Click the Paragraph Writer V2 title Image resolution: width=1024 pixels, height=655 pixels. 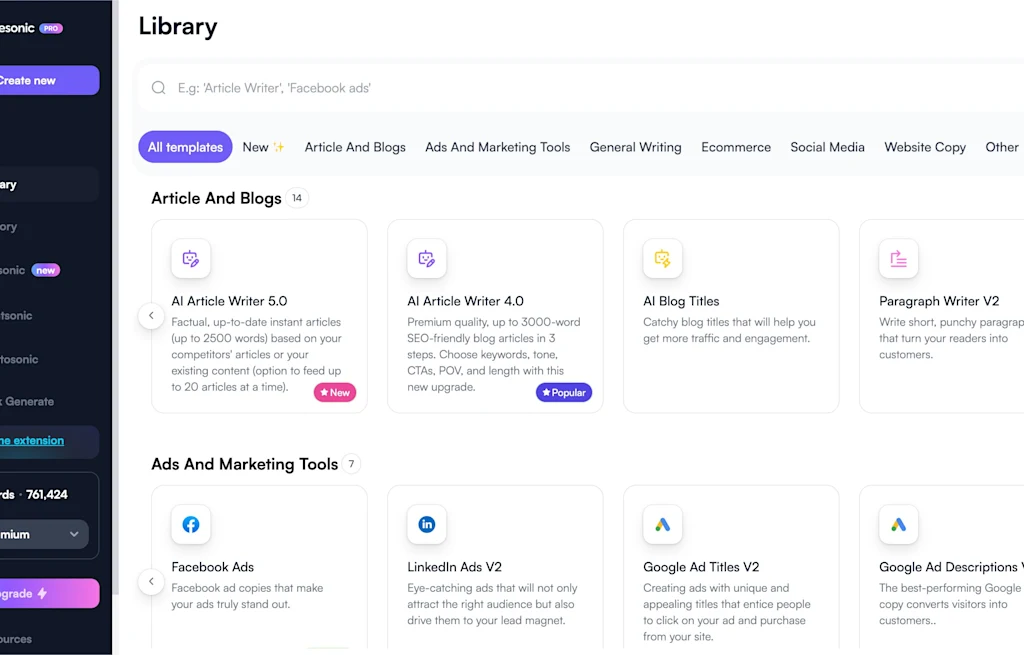coord(939,301)
